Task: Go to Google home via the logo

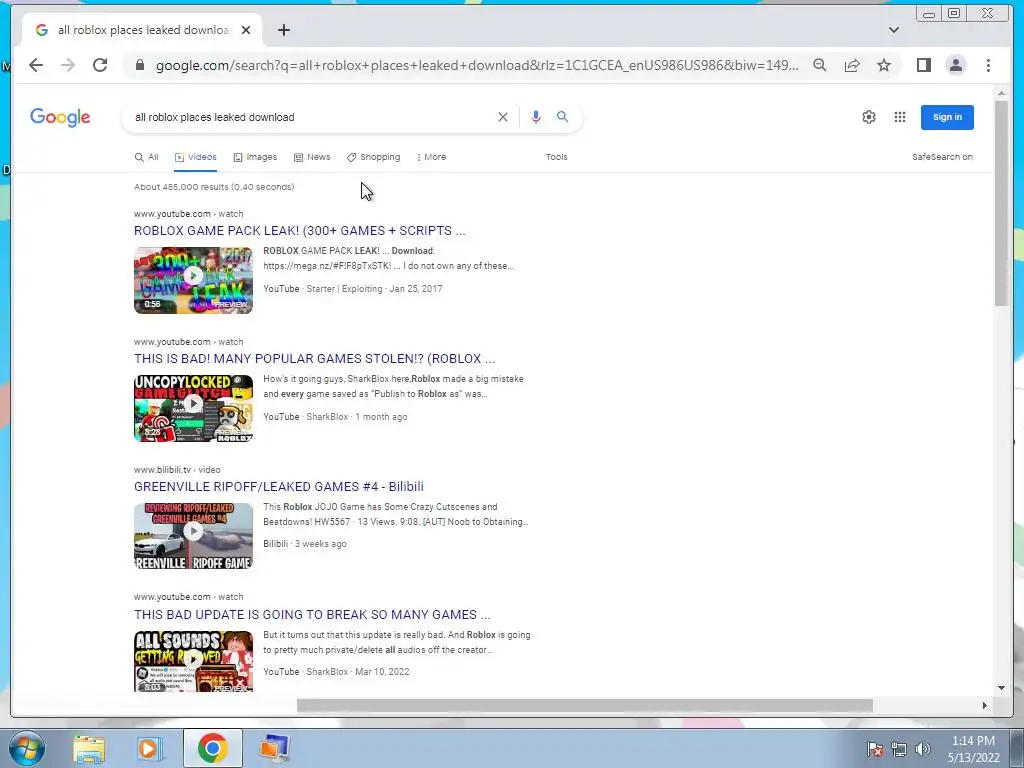Action: 60,118
